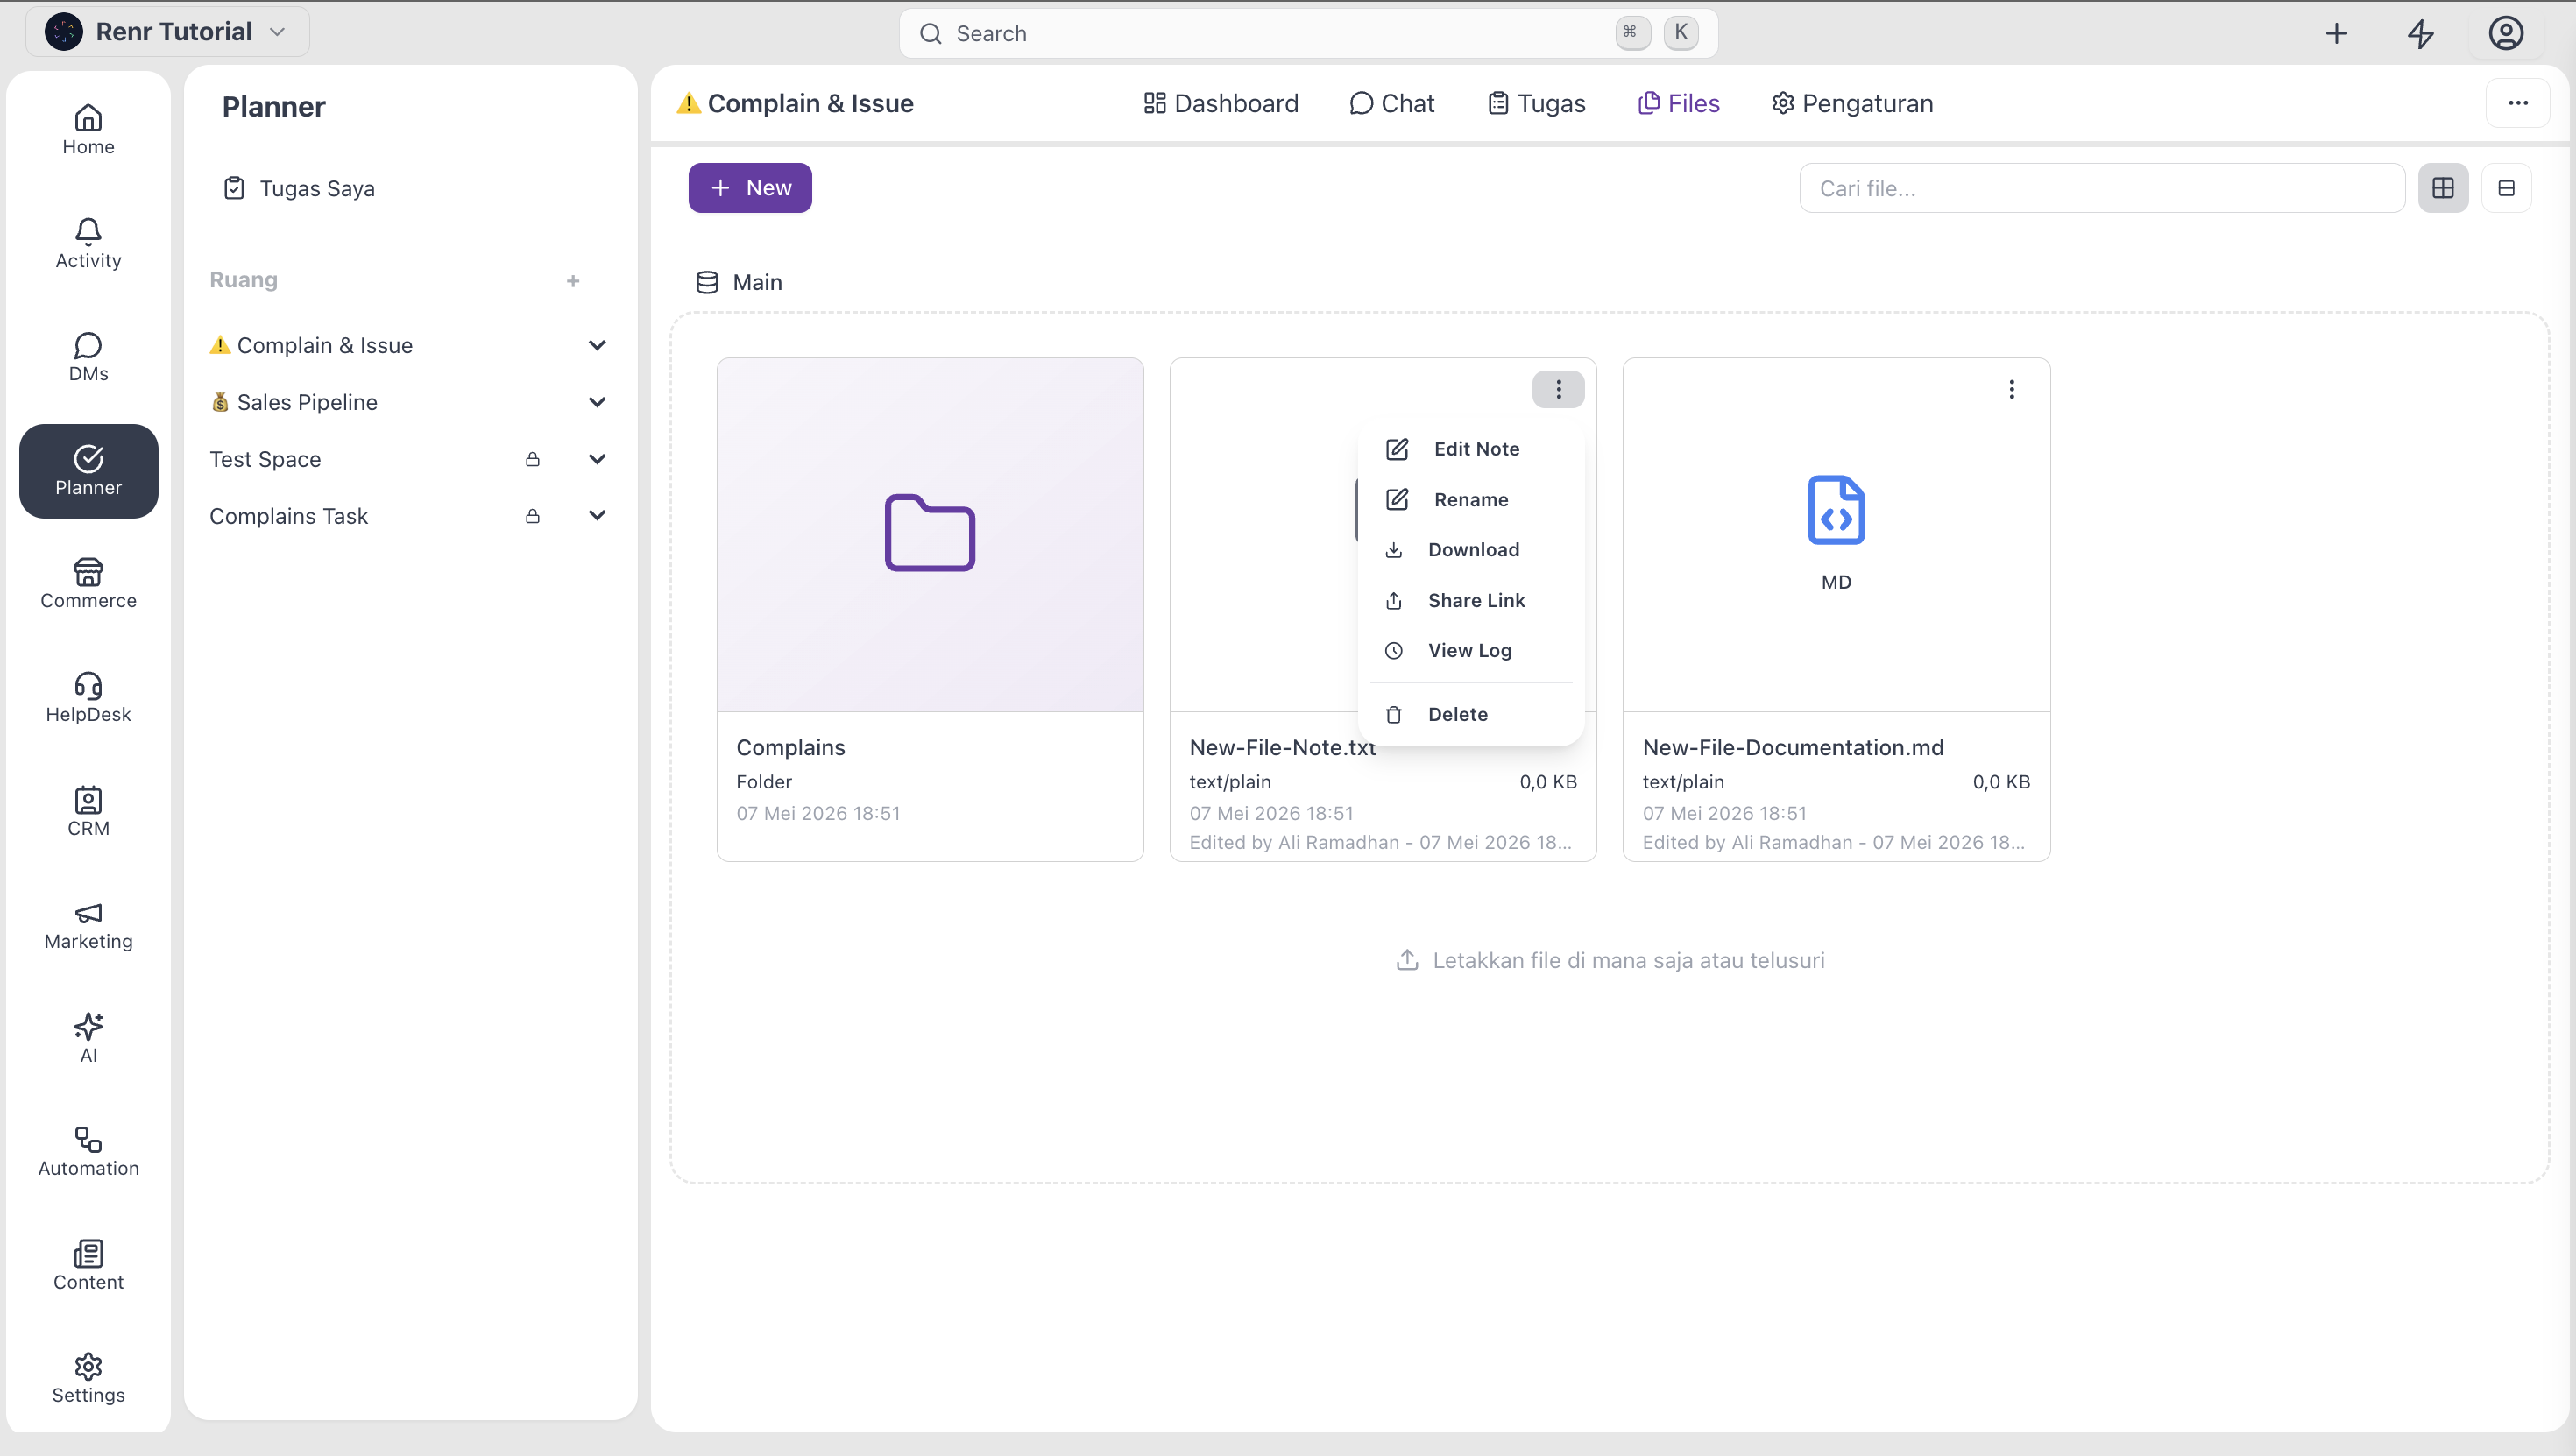
Task: Open the Commerce module icon
Action: [x=88, y=572]
